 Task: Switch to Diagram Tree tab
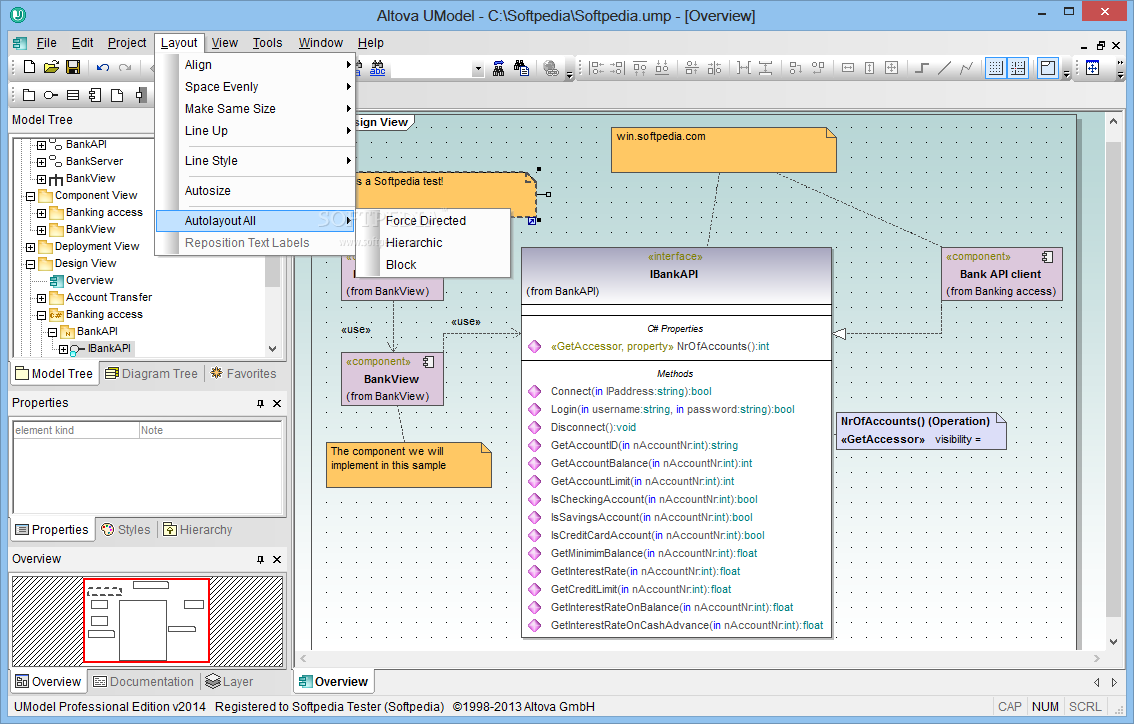click(151, 374)
